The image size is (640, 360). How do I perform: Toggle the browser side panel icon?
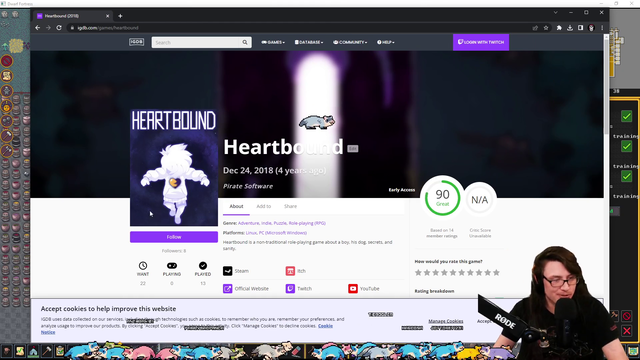click(580, 28)
